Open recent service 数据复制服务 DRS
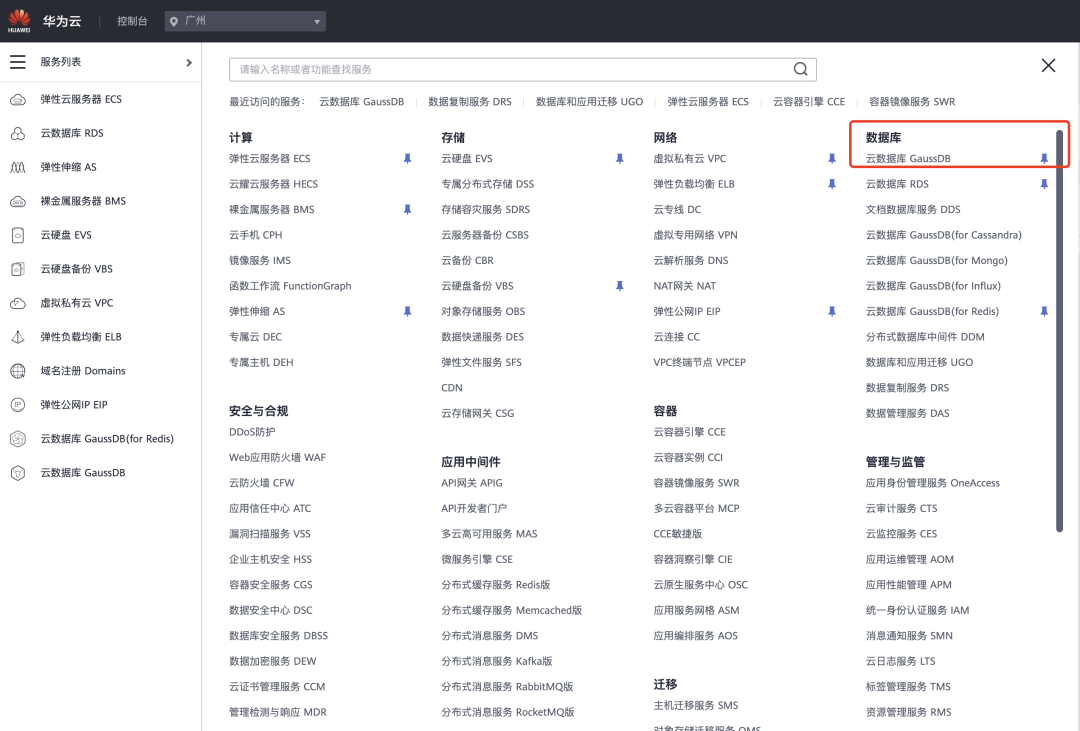Viewport: 1080px width, 731px height. coord(470,102)
